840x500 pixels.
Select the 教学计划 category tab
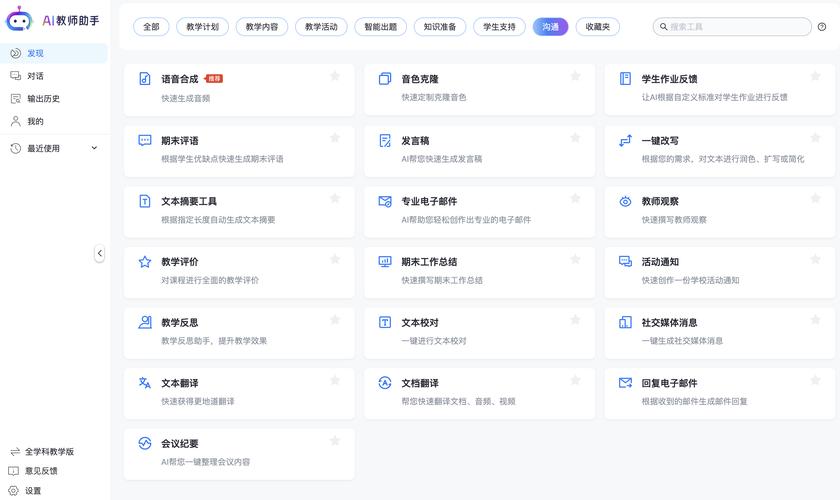tap(202, 27)
